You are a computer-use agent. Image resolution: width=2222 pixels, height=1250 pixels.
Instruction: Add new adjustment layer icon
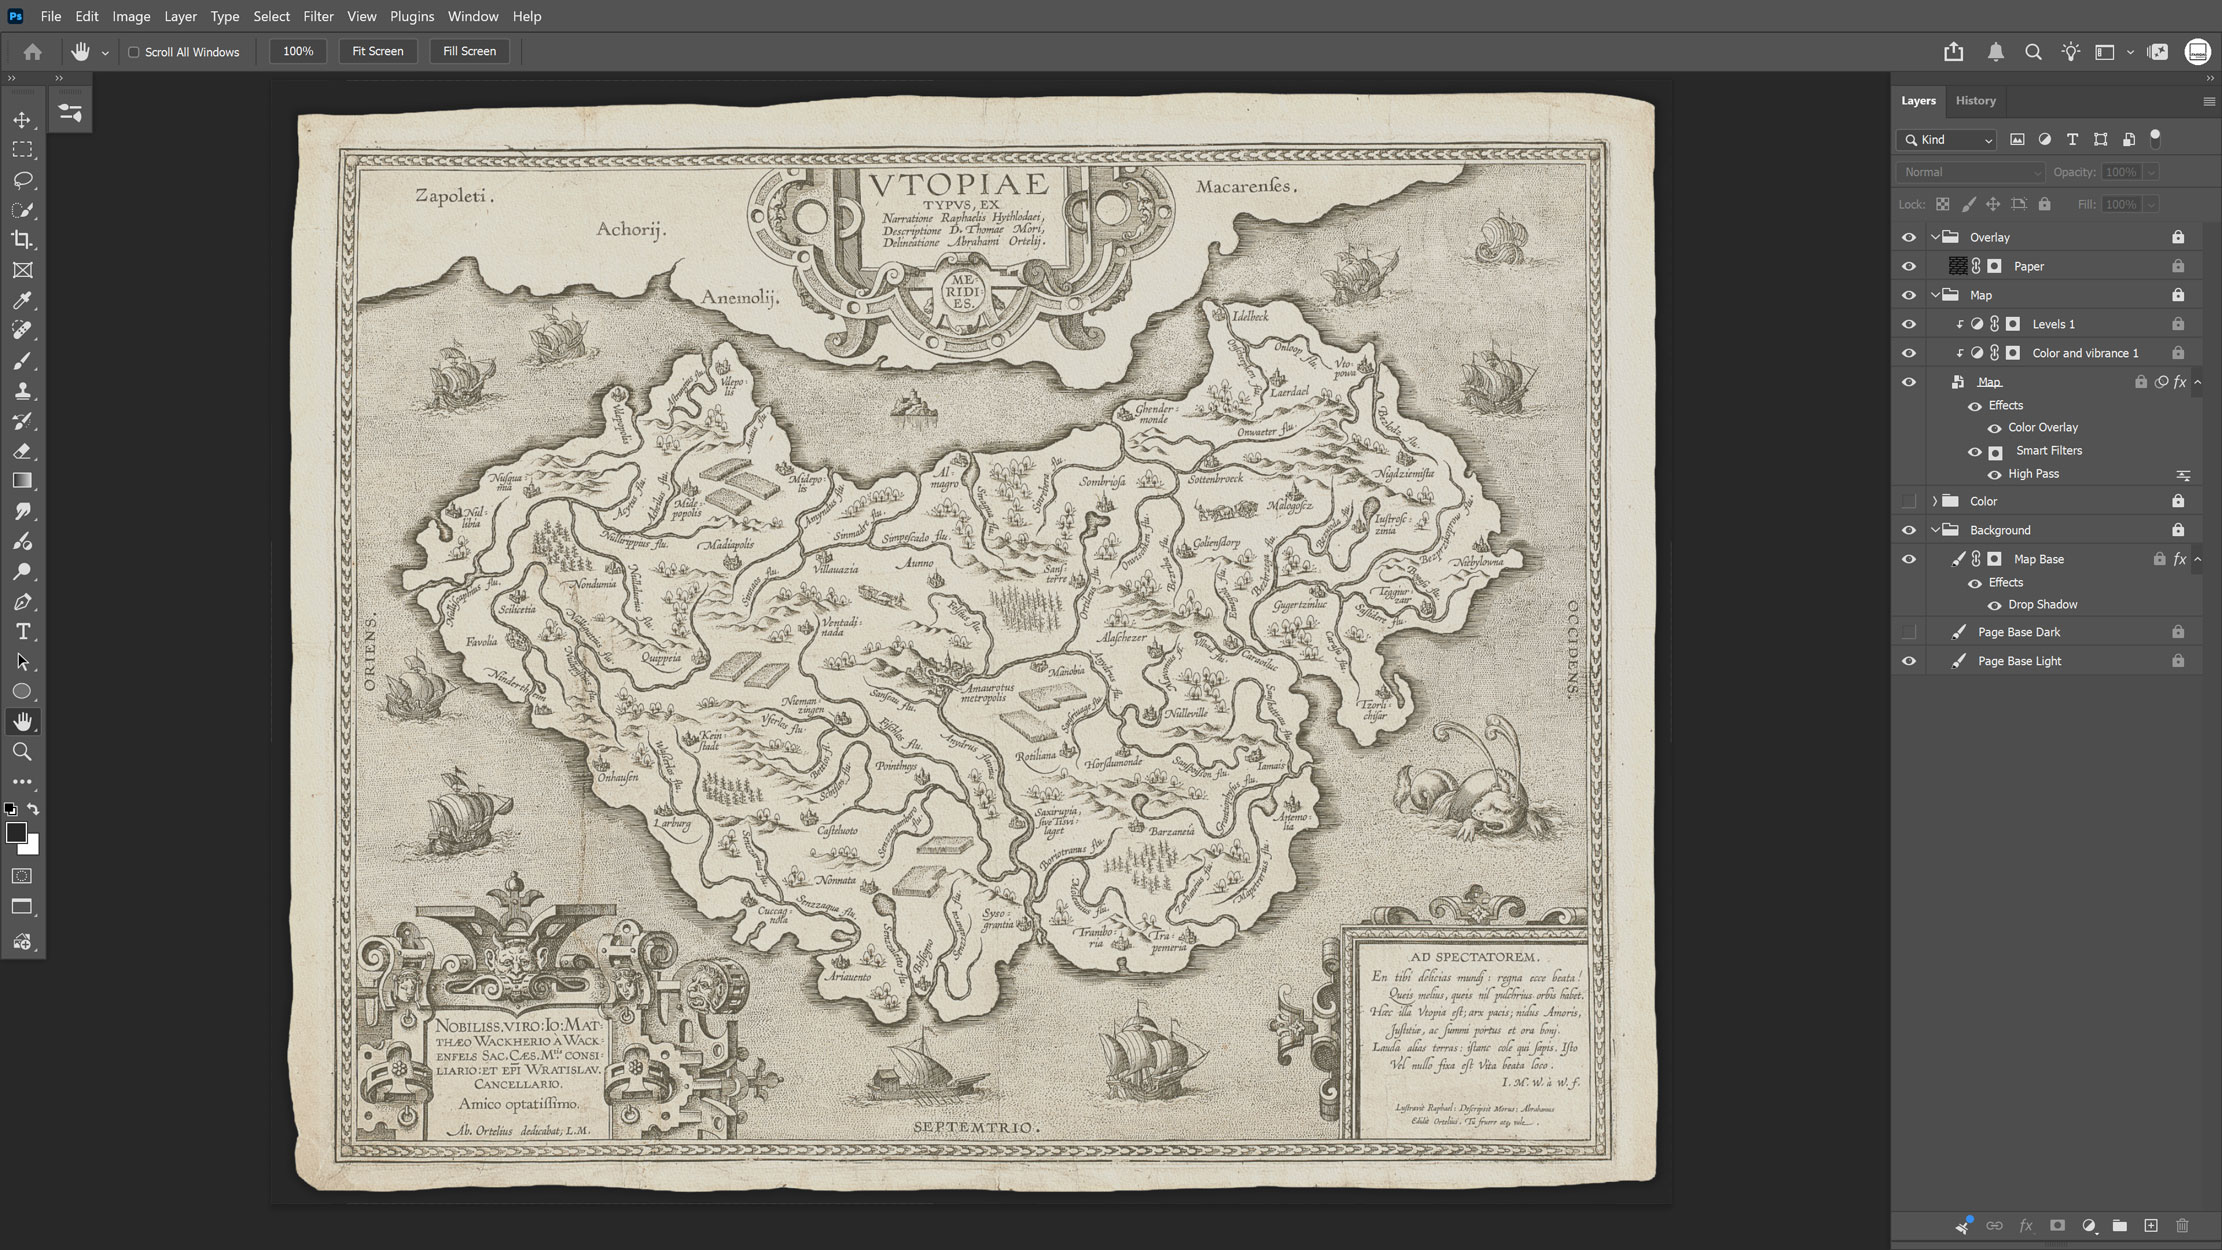(x=2089, y=1226)
